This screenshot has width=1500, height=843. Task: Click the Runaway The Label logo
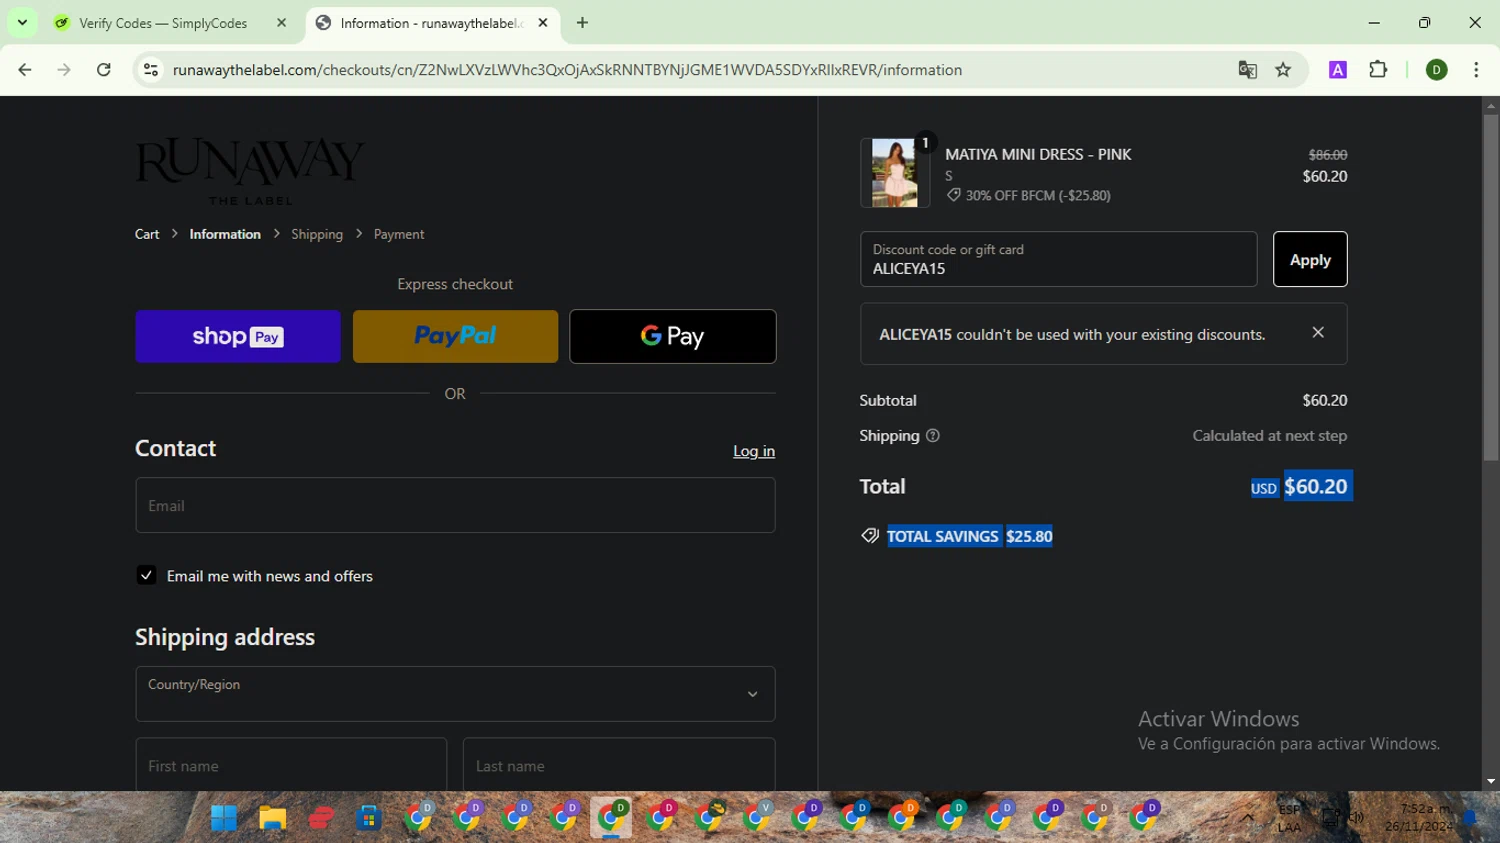click(250, 171)
